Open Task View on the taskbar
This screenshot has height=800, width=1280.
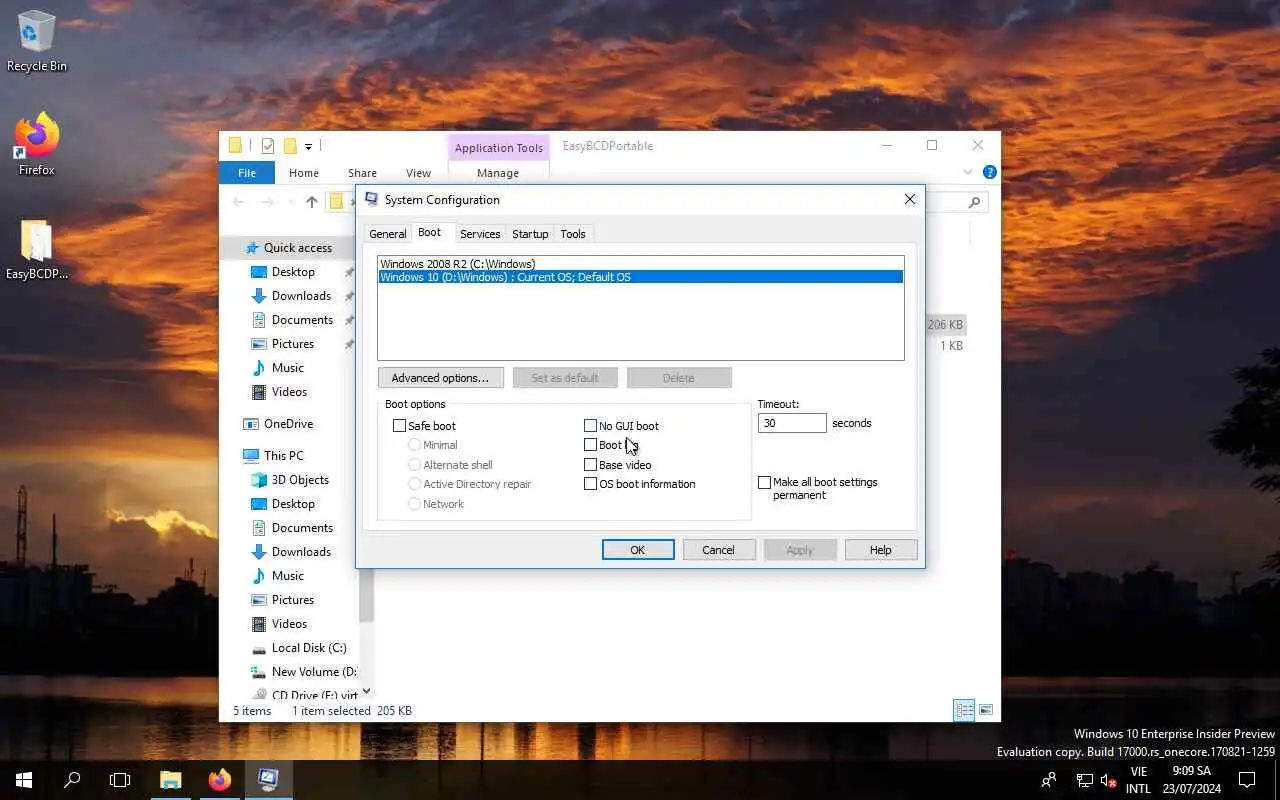click(120, 780)
